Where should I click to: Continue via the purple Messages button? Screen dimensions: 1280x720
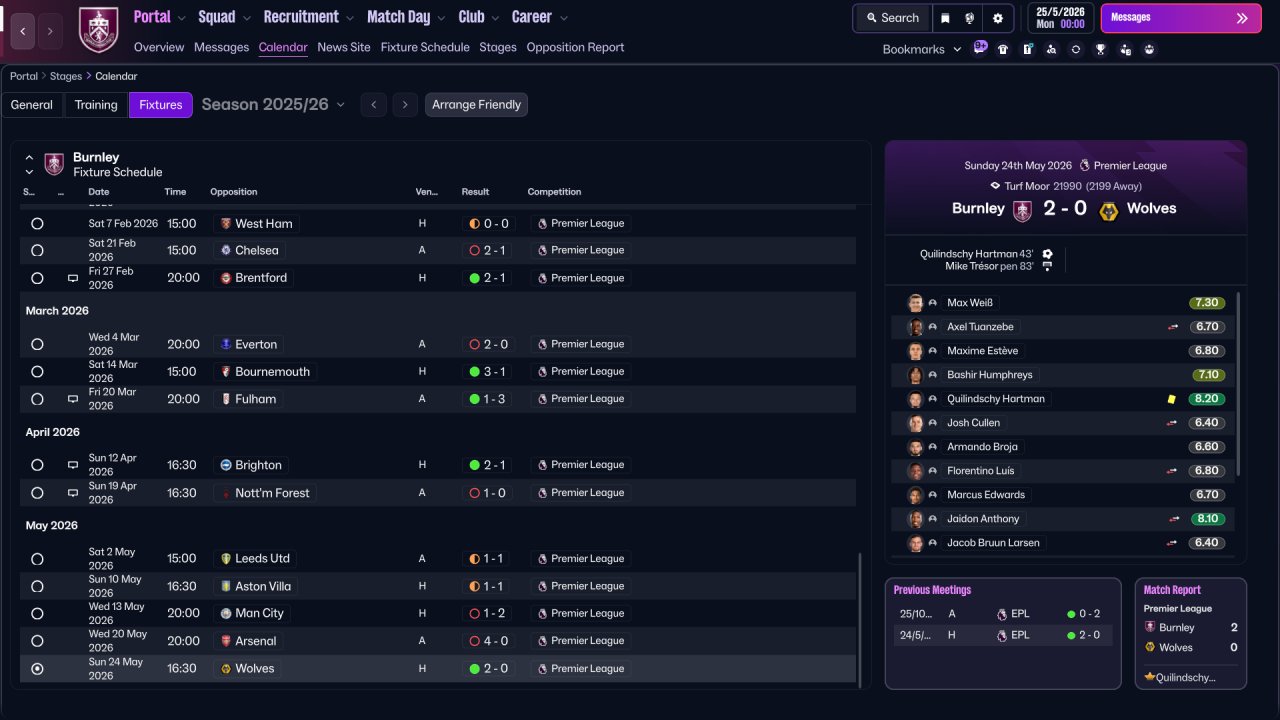(1181, 18)
